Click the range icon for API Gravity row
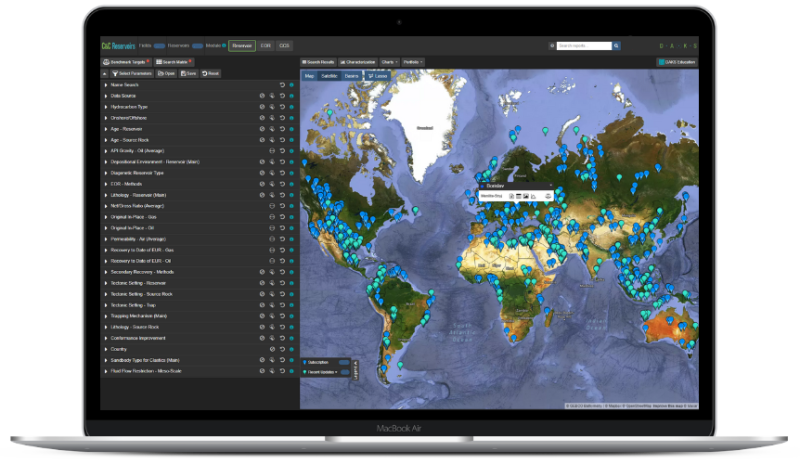 pyautogui.click(x=272, y=151)
